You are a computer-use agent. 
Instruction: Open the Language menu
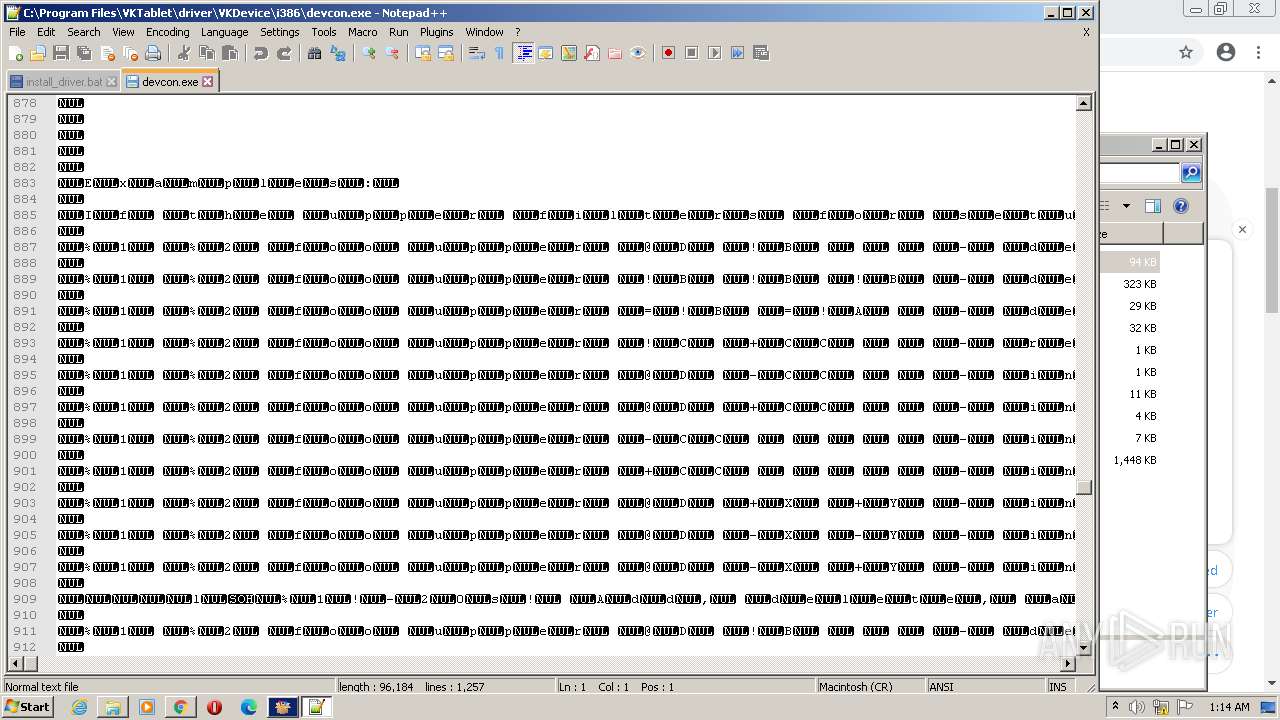[x=224, y=32]
